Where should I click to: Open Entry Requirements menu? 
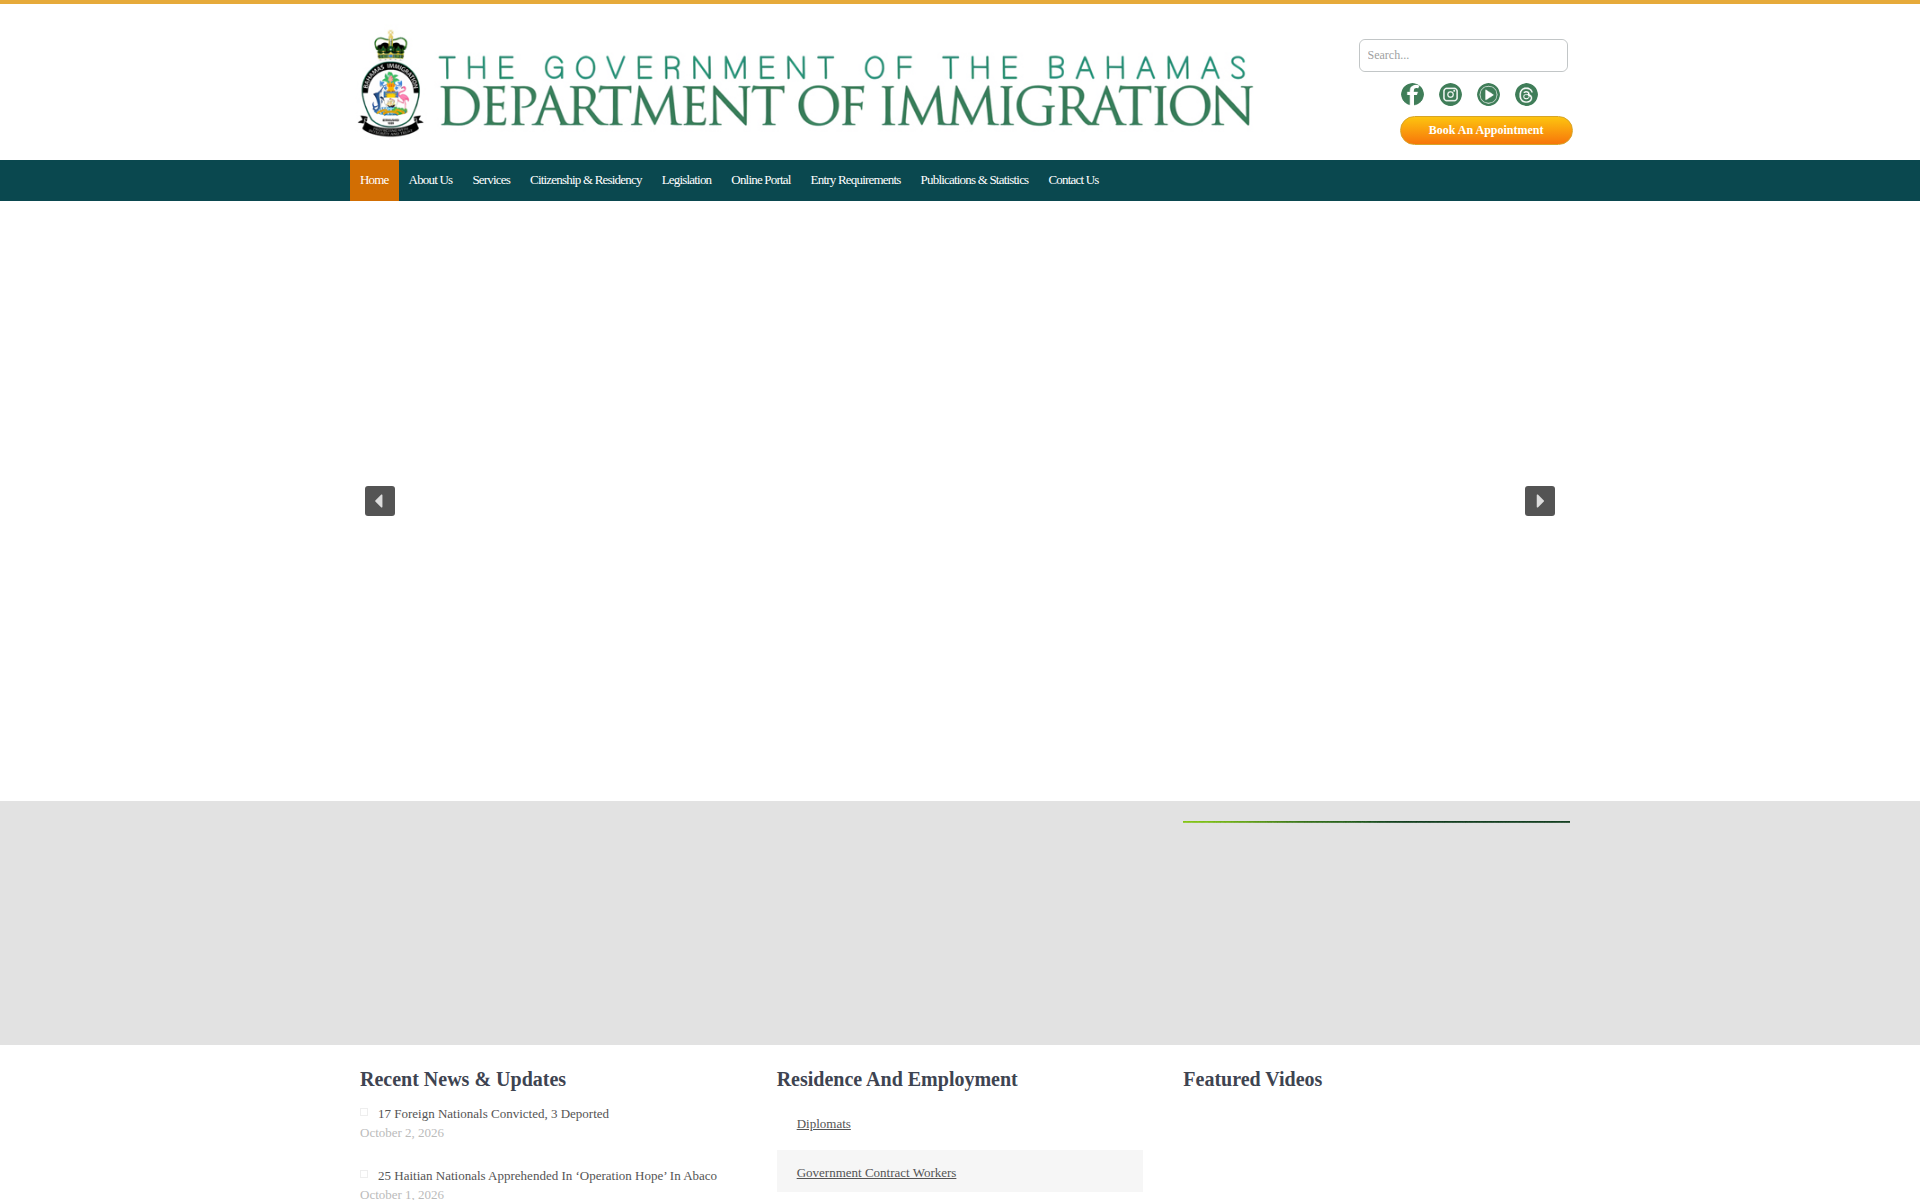pos(856,180)
